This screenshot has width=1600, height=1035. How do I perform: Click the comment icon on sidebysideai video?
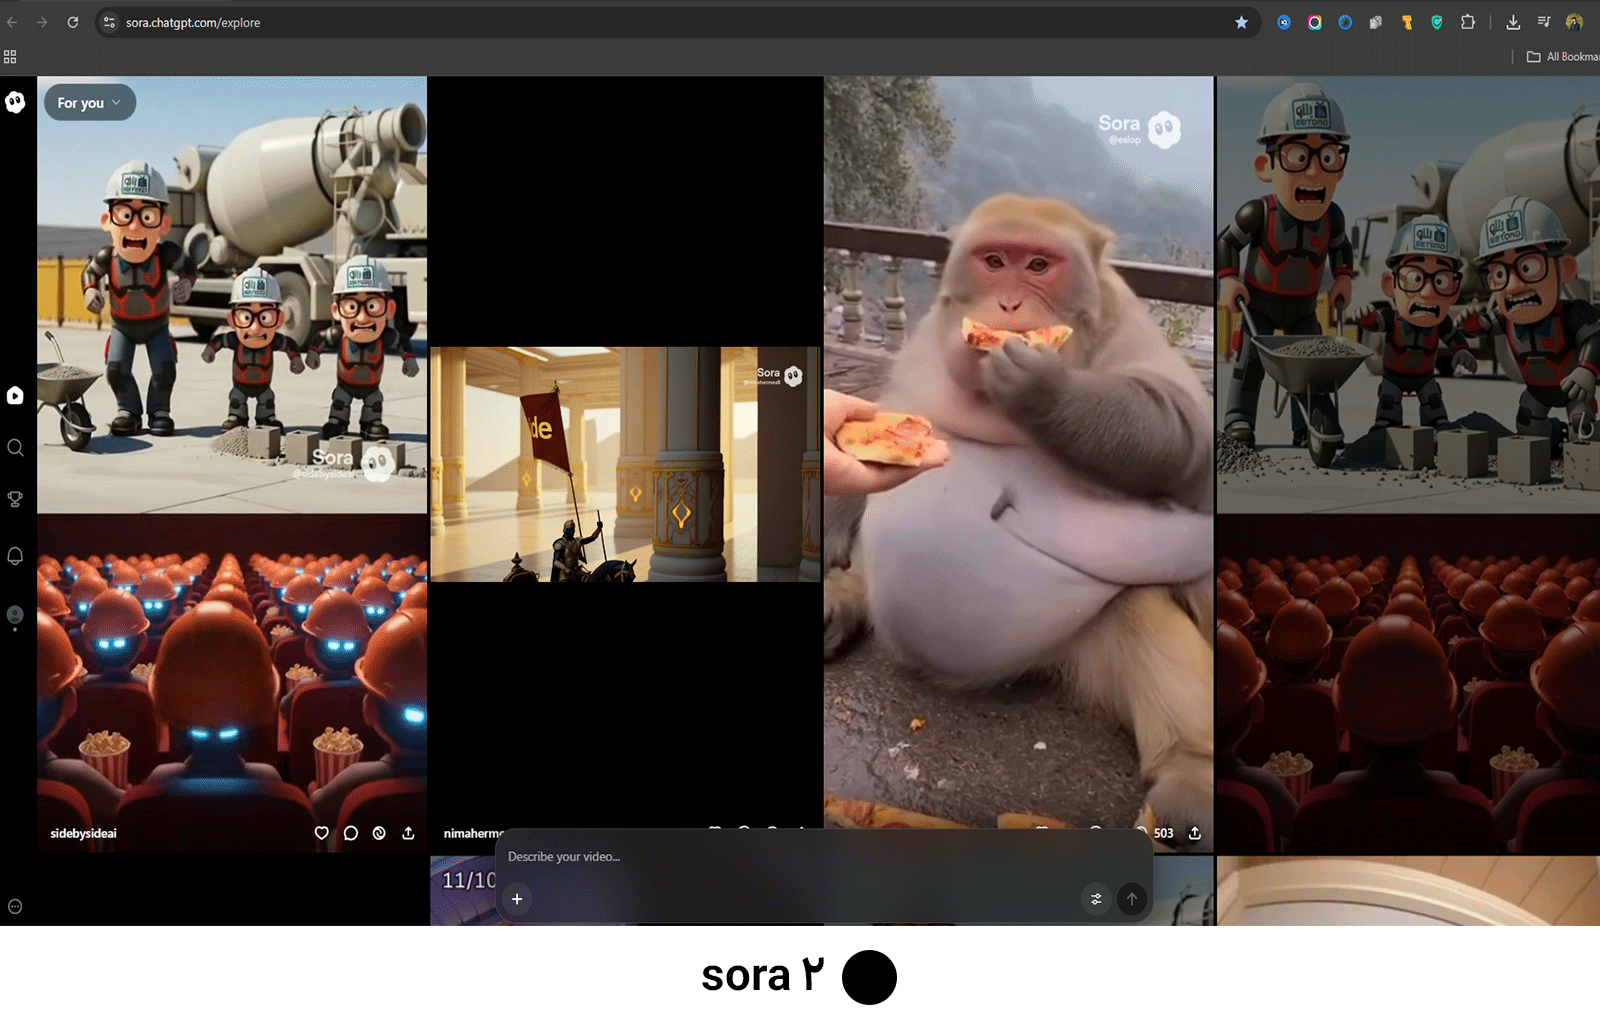(351, 833)
